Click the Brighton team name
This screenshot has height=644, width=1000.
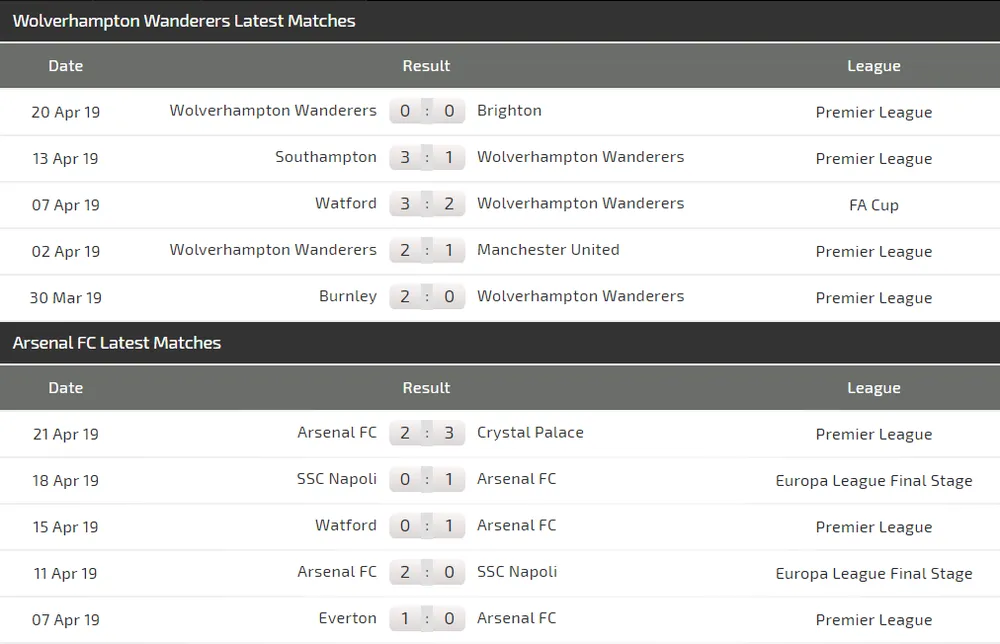pyautogui.click(x=509, y=111)
